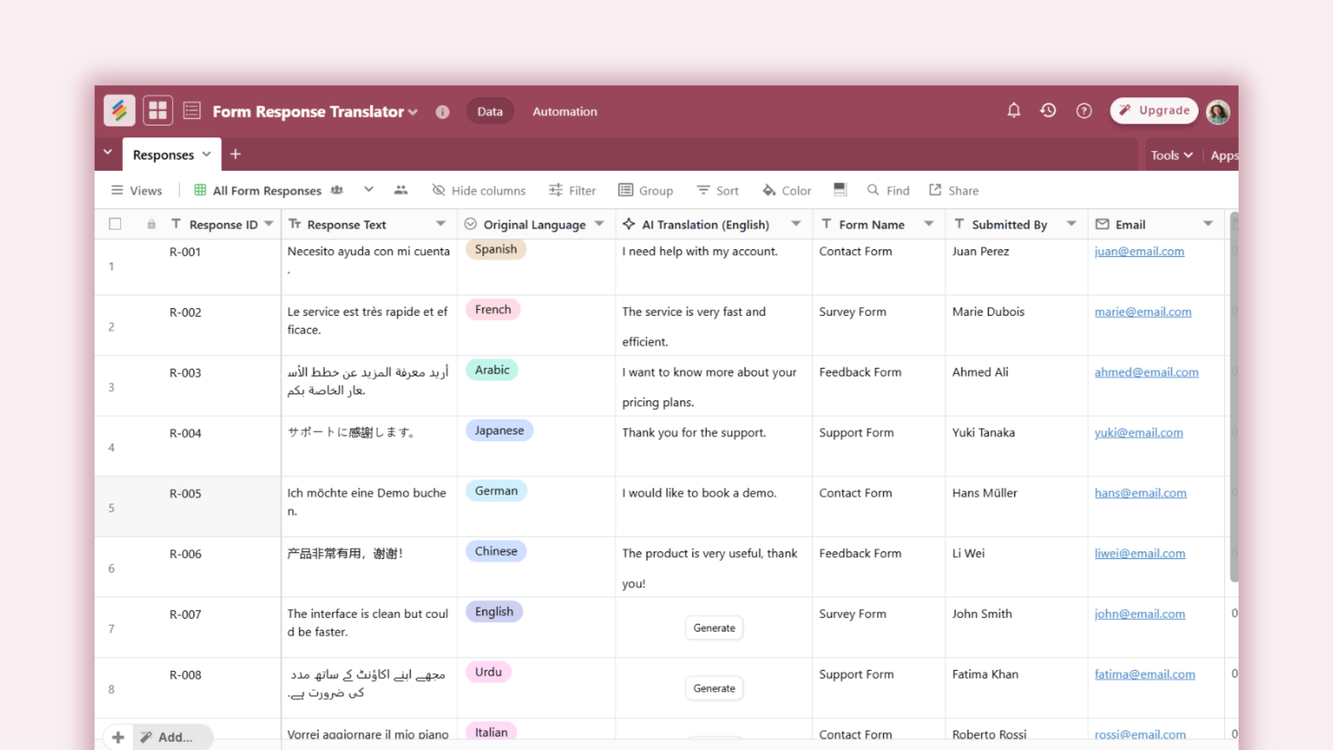
Task: Open Find to search records
Action: tap(888, 190)
